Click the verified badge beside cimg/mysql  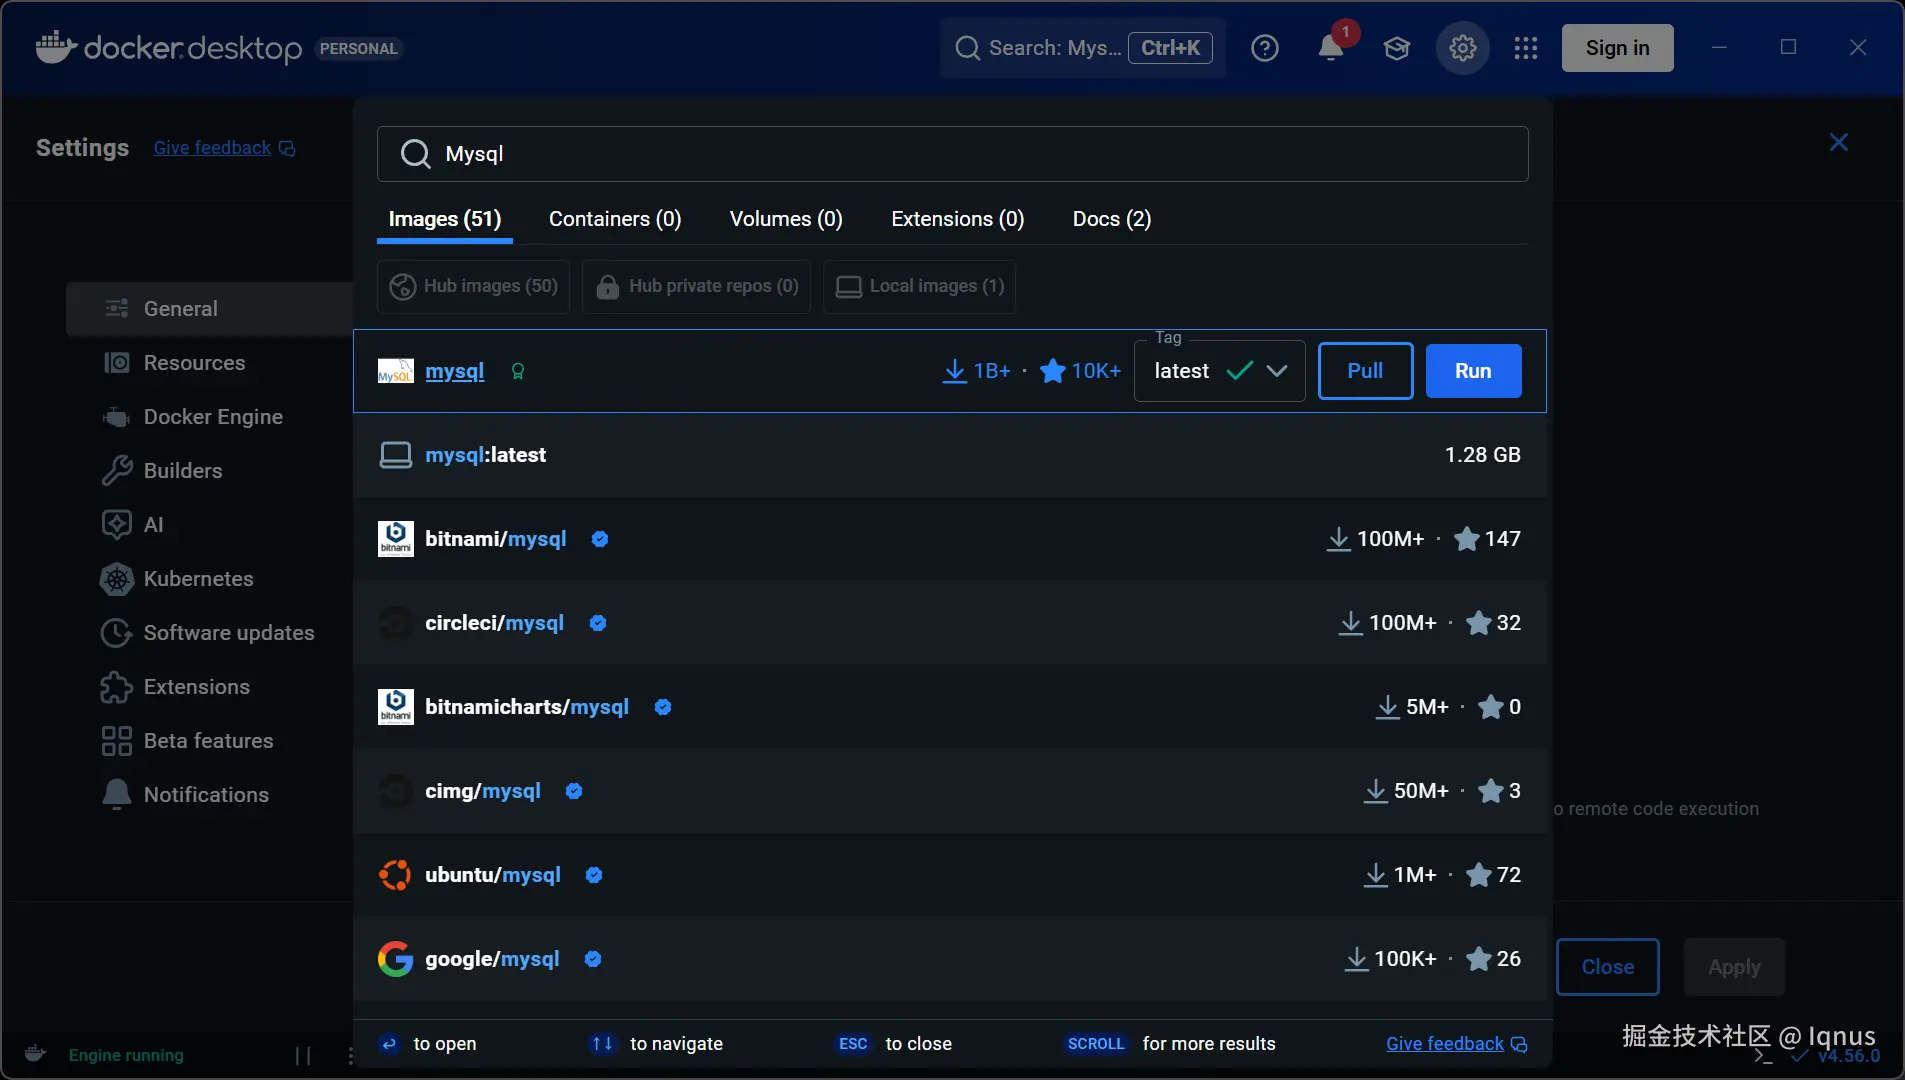[x=574, y=791]
